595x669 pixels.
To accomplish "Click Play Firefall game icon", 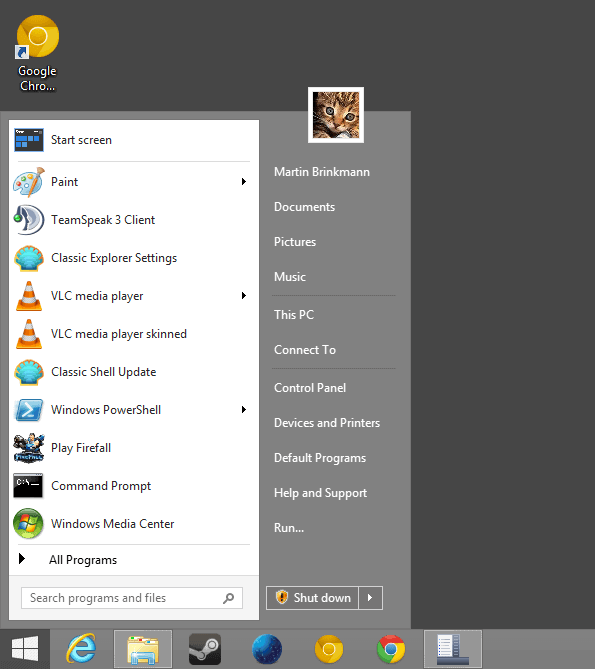I will click(x=29, y=448).
